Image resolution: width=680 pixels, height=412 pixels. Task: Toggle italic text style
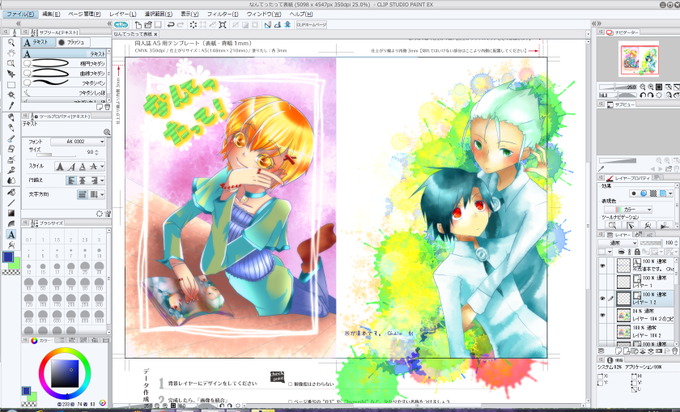click(71, 167)
